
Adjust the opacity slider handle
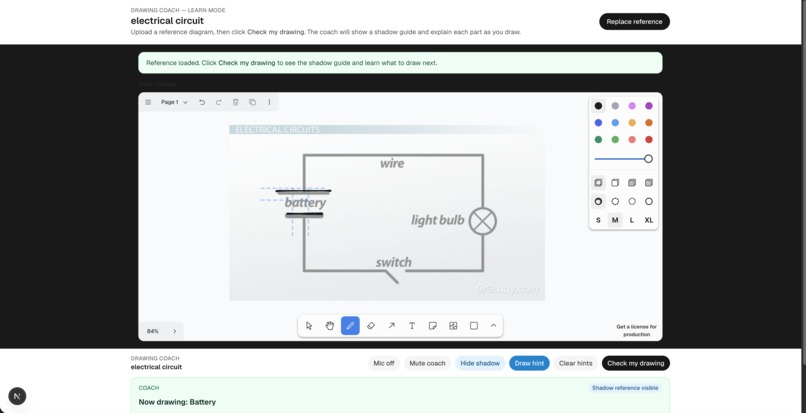(x=648, y=159)
